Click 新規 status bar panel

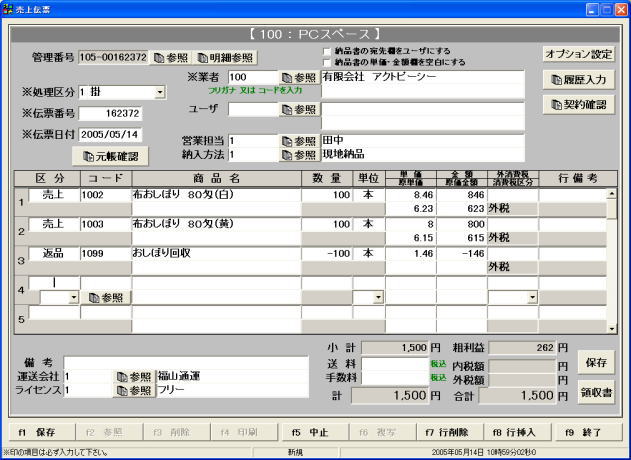(x=296, y=453)
